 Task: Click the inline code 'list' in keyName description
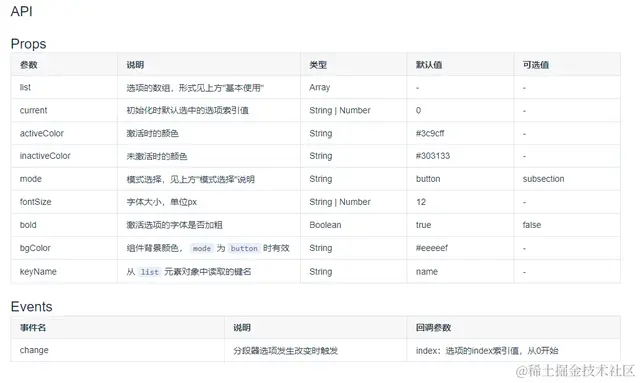[x=149, y=272]
